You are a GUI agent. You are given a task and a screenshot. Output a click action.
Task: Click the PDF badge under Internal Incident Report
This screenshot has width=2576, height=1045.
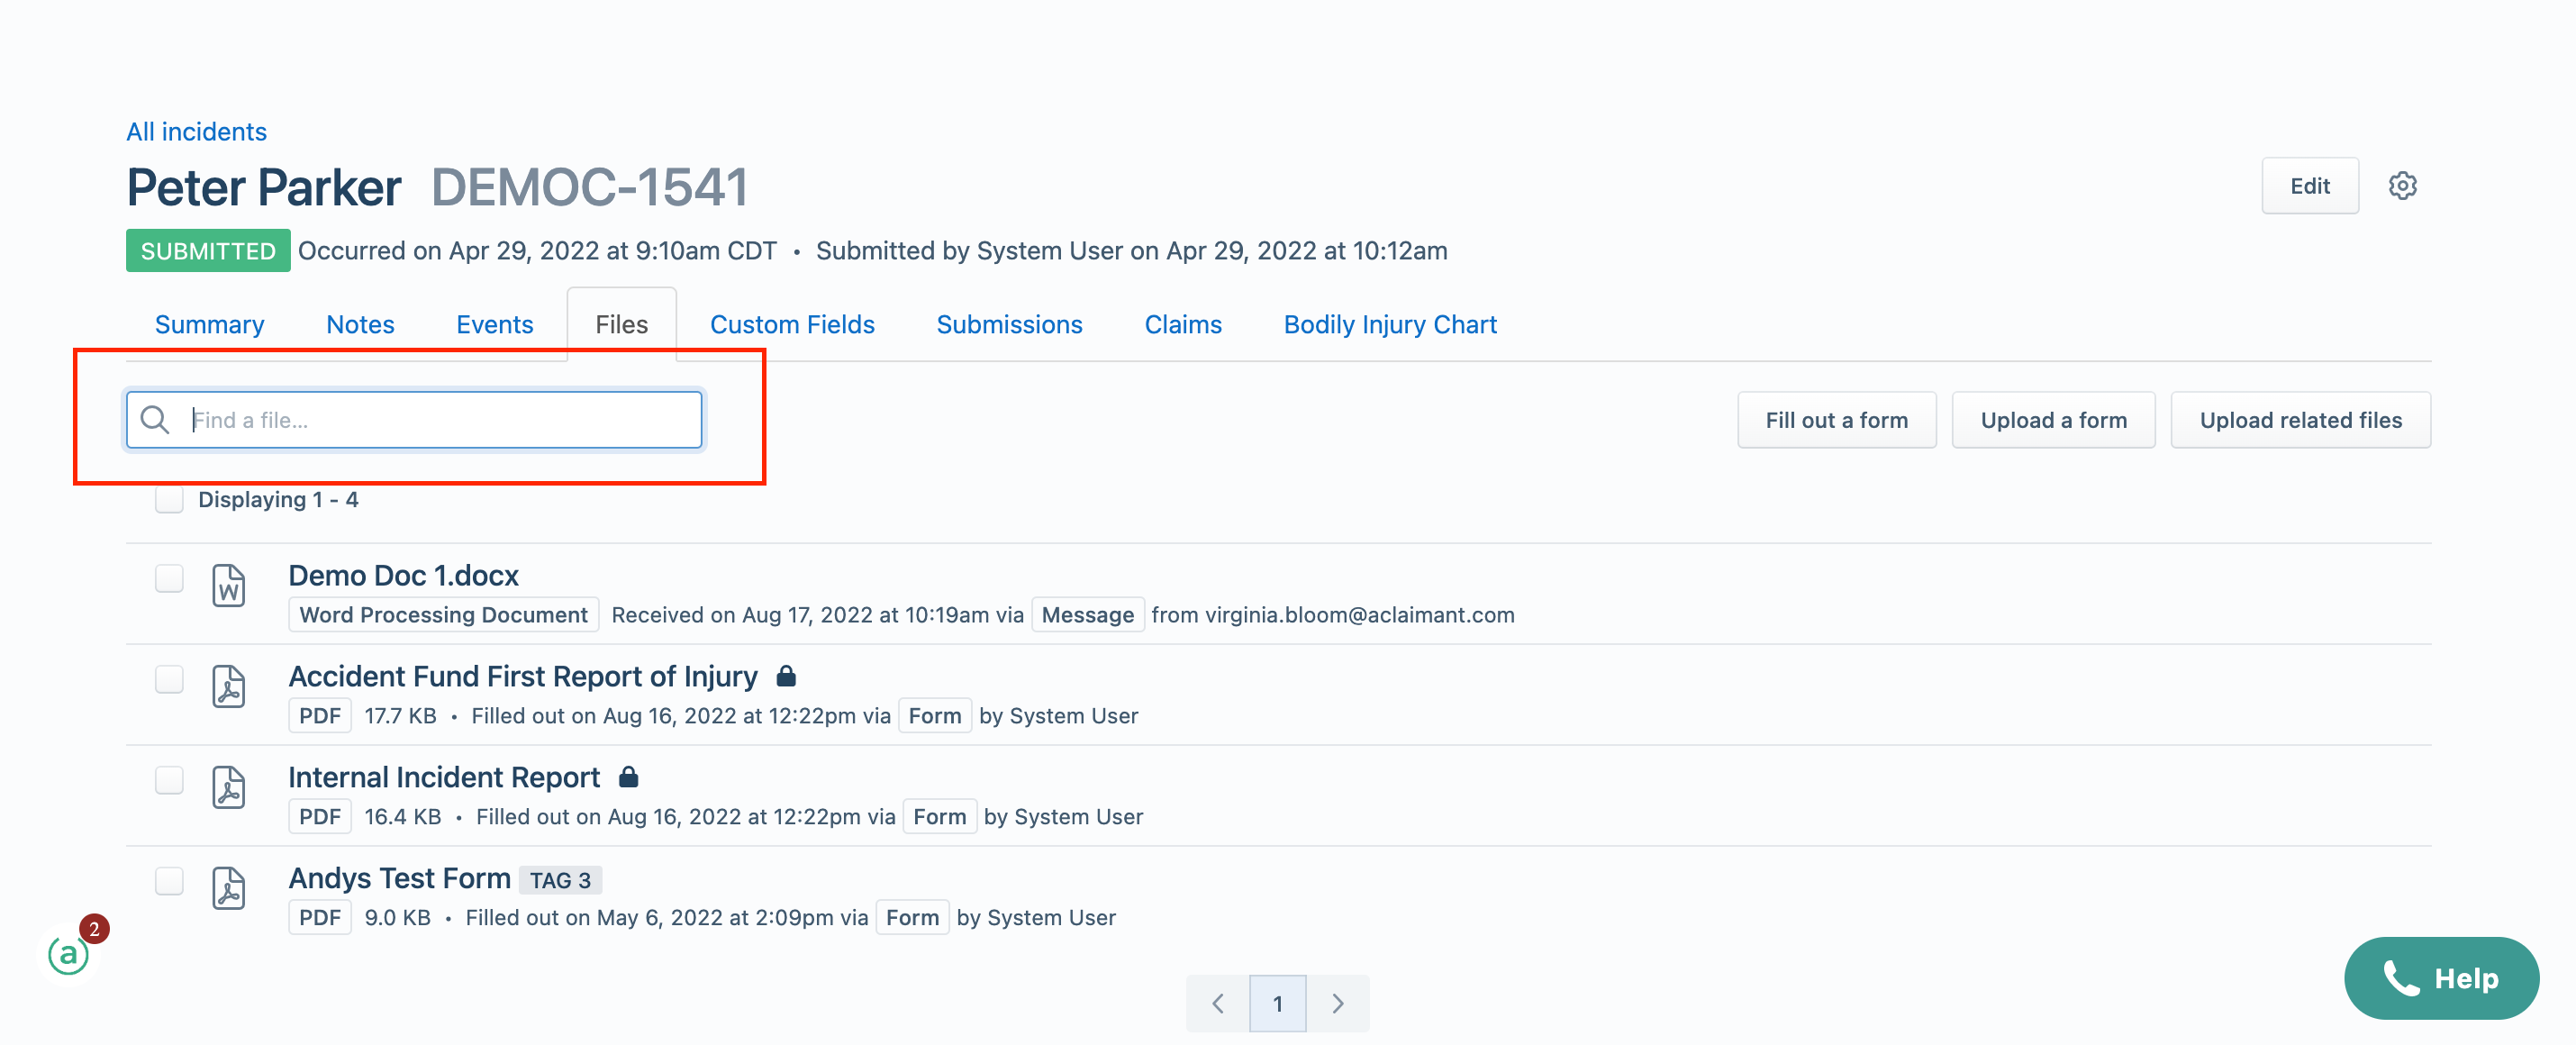(320, 817)
